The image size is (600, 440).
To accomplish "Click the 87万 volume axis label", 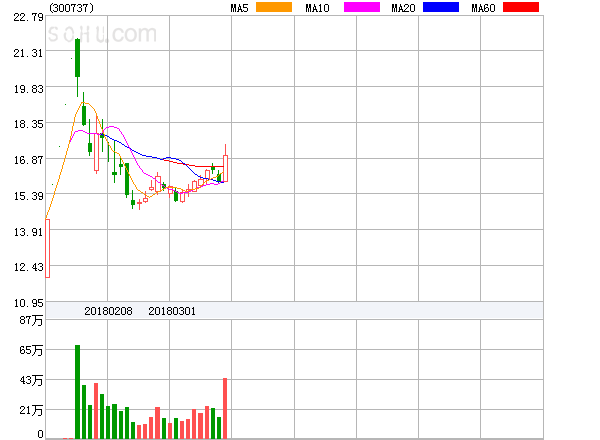I will pyautogui.click(x=31, y=320).
